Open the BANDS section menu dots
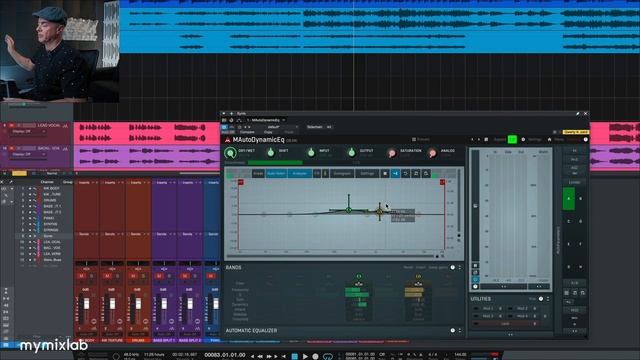Viewport: 640px width, 360px height. pos(460,267)
